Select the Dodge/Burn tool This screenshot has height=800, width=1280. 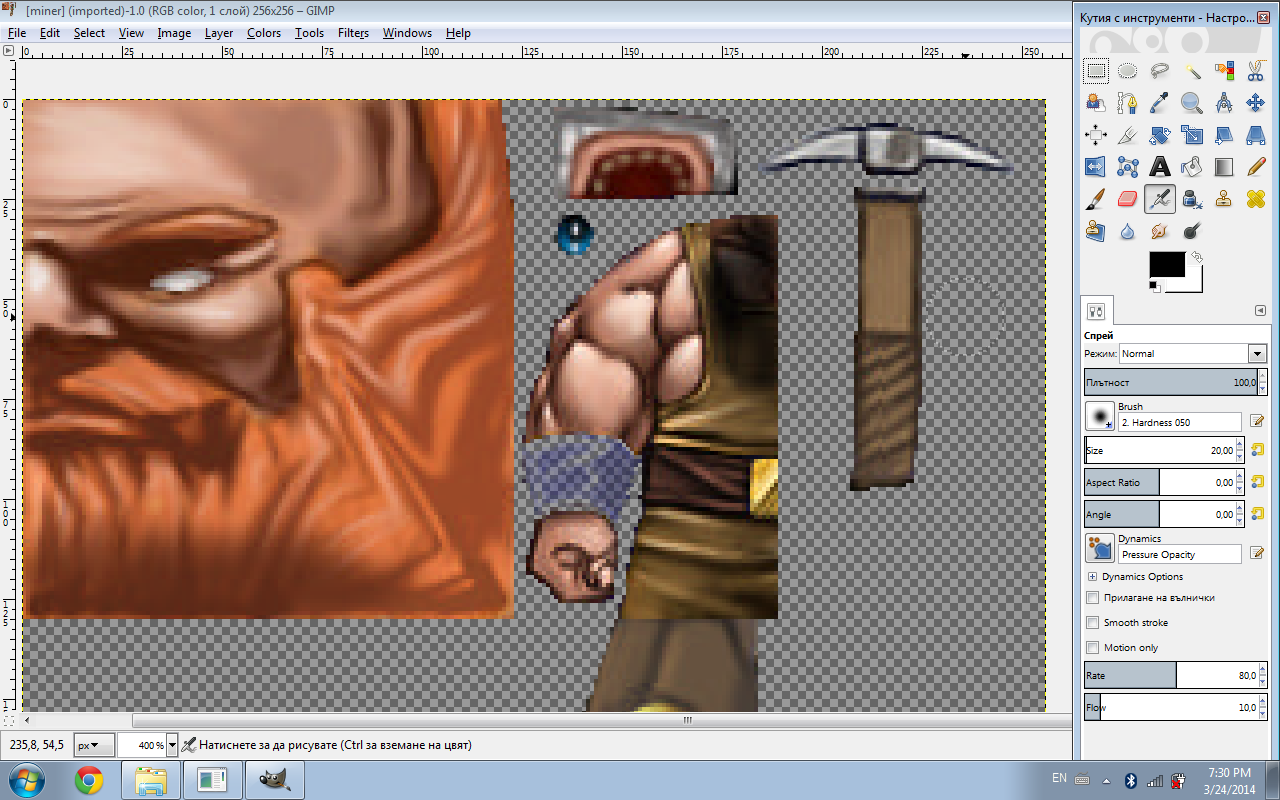click(x=1192, y=231)
